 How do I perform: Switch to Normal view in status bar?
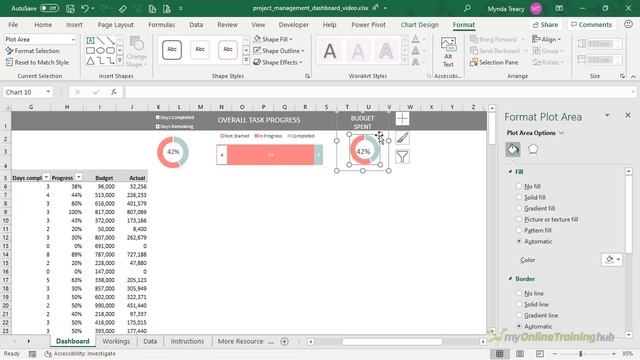(500, 354)
